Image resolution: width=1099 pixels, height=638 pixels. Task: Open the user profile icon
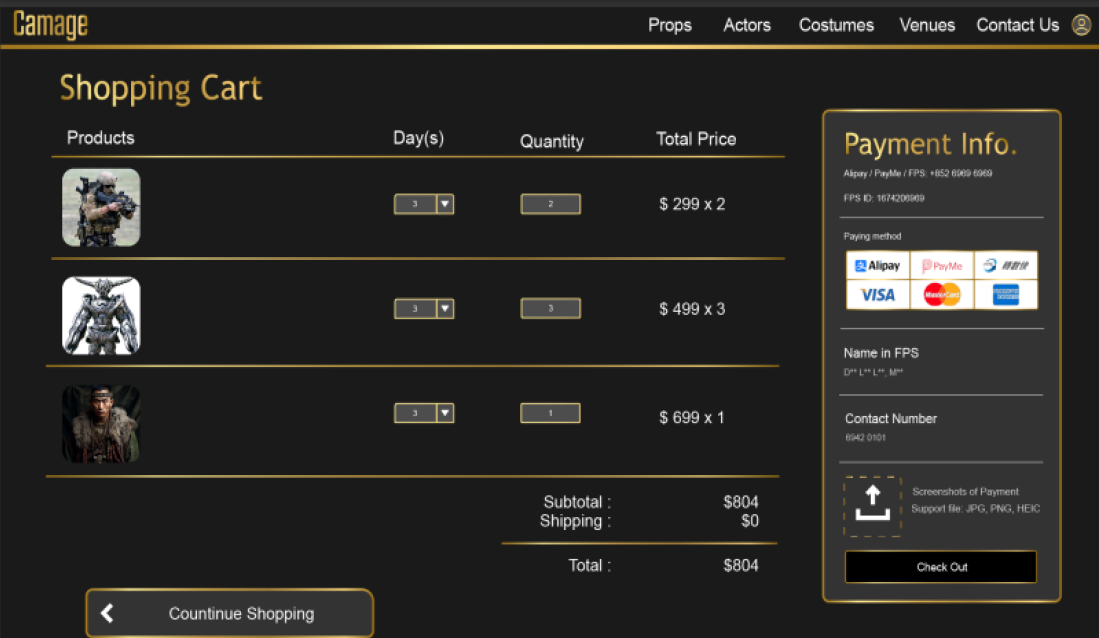pos(1081,25)
